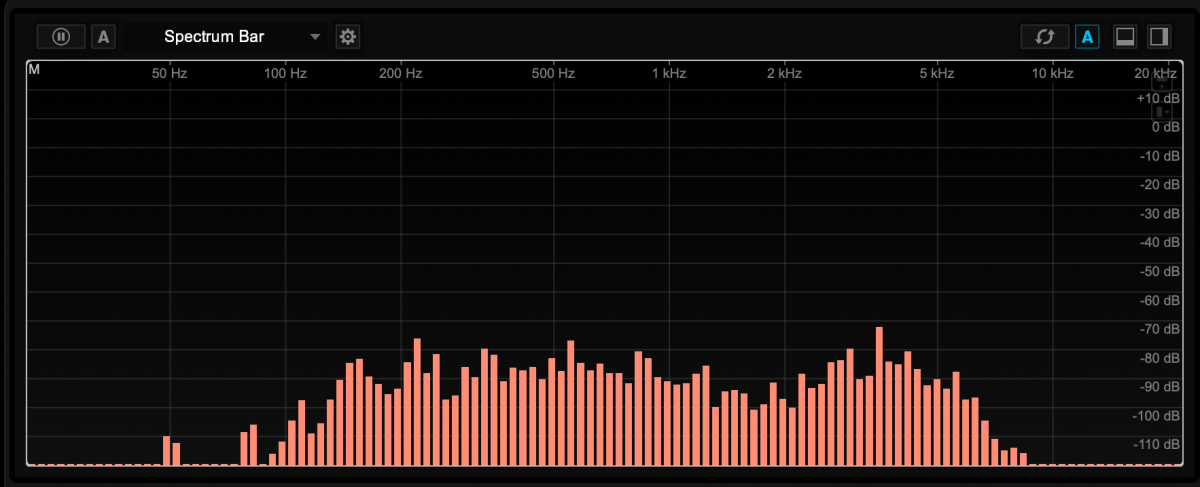Show the right side panel layout icon

coord(1159,37)
